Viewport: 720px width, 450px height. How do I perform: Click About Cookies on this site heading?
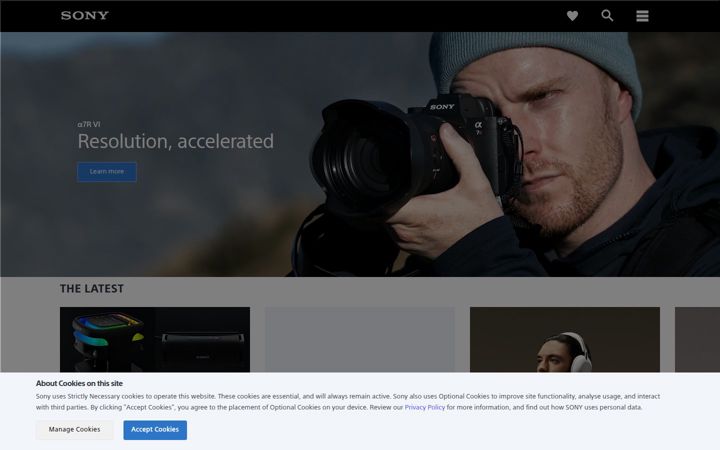(79, 383)
